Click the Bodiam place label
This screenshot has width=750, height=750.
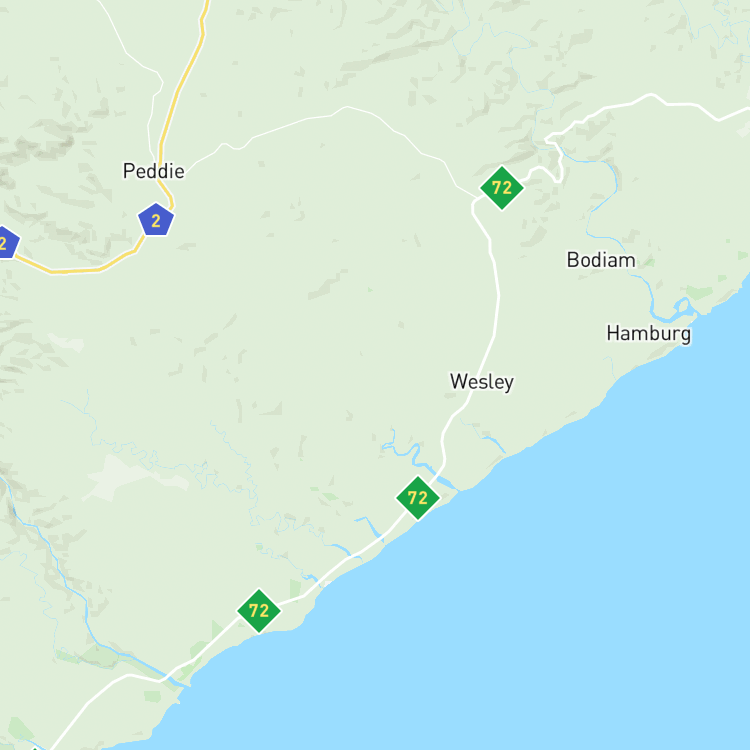point(601,260)
